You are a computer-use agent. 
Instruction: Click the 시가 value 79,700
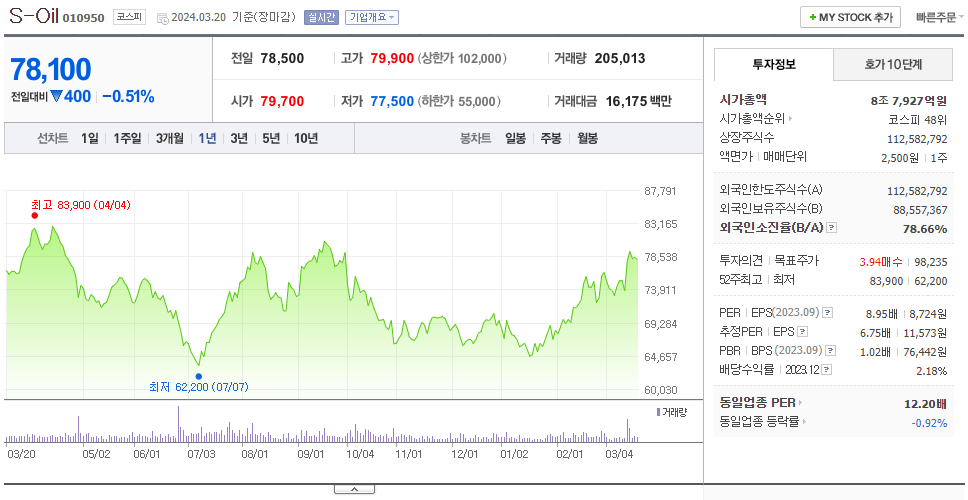point(282,101)
